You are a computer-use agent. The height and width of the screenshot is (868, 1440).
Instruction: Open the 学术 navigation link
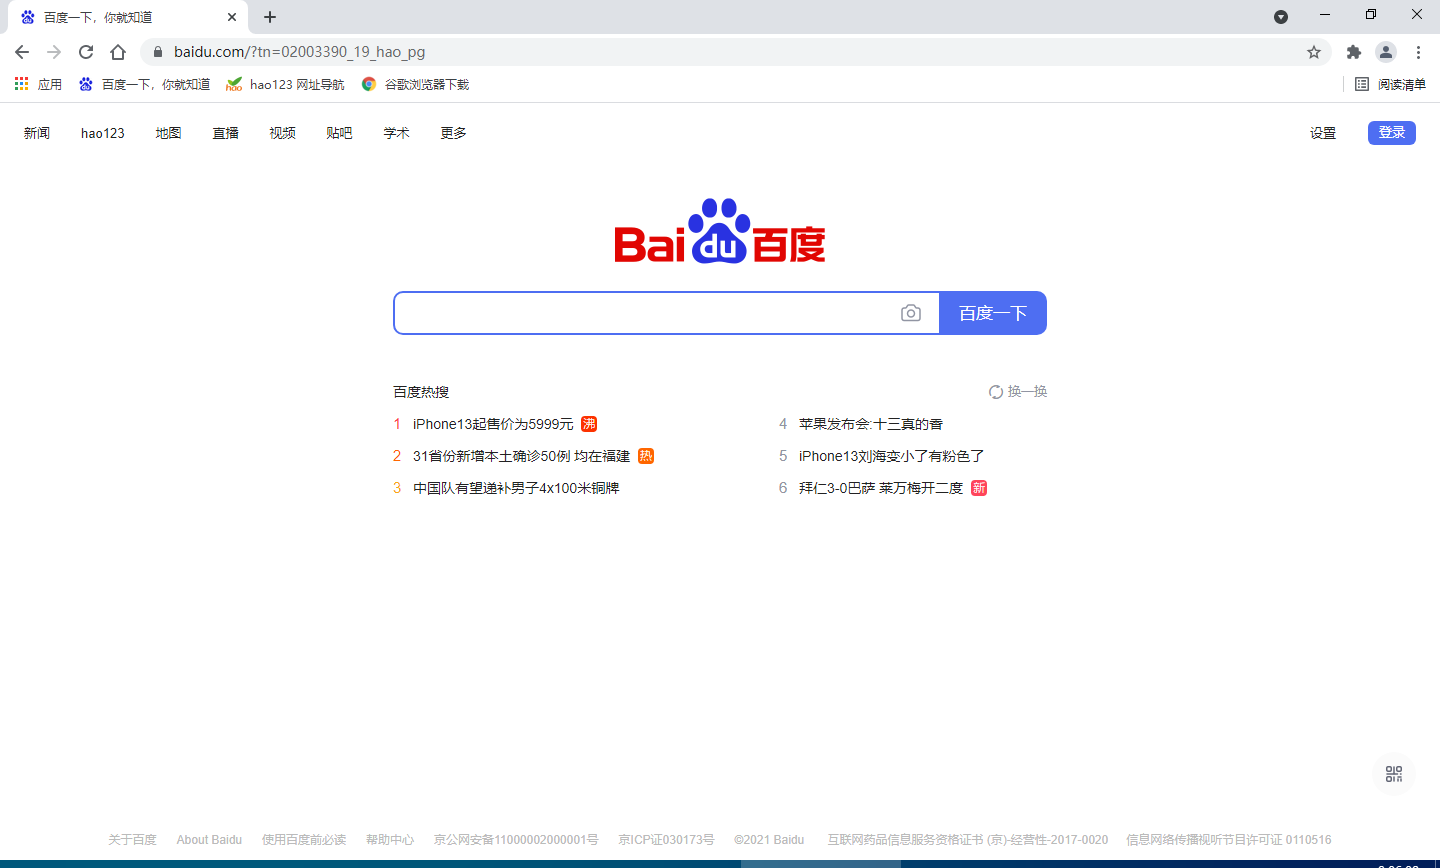coord(397,133)
